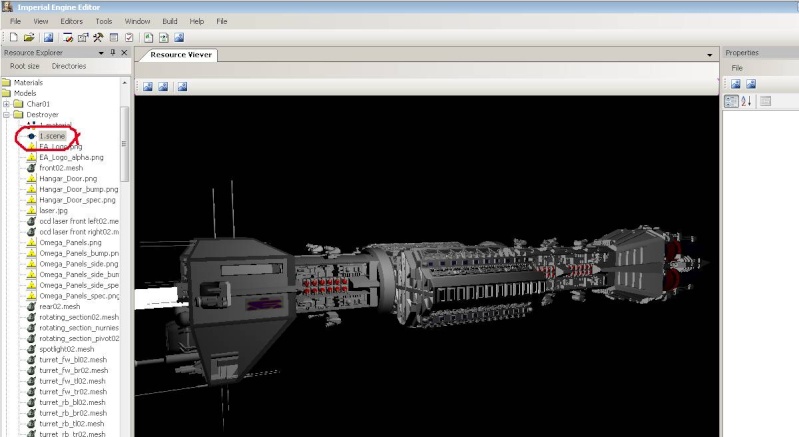Click the Resource Explorer scroll-up arrow
Screen dimensions: 799x437
coord(124,83)
